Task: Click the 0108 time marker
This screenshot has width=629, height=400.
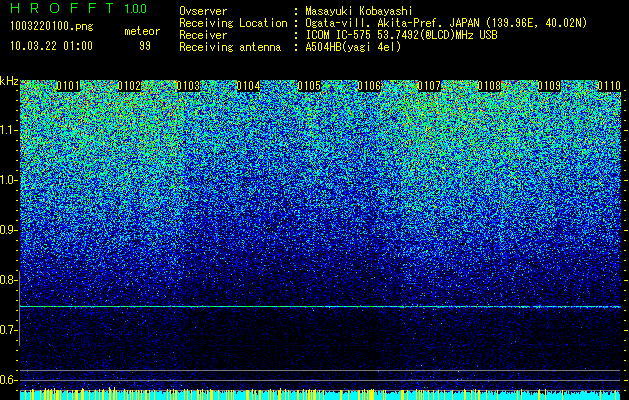Action: click(x=489, y=86)
